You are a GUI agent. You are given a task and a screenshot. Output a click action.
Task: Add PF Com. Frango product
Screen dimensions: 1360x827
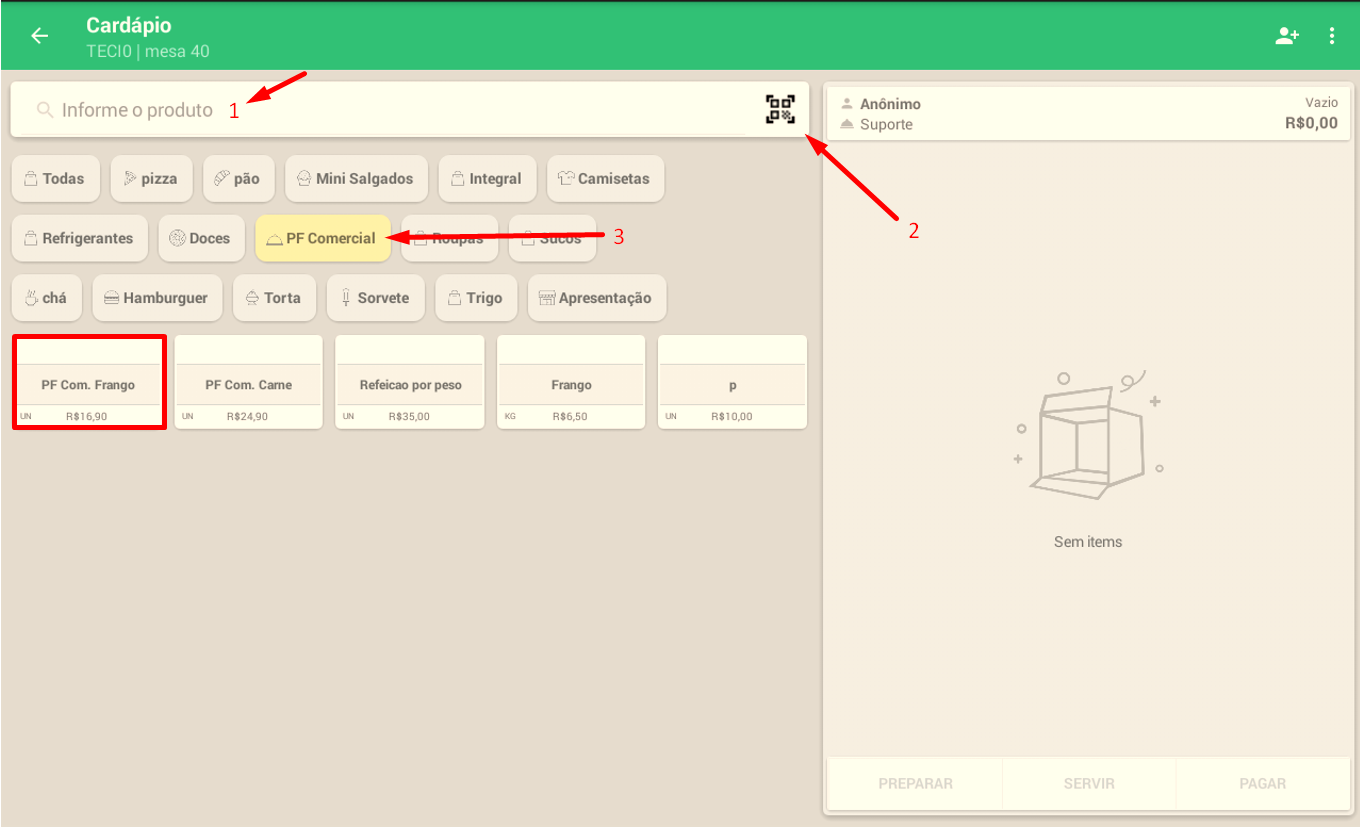pos(88,382)
